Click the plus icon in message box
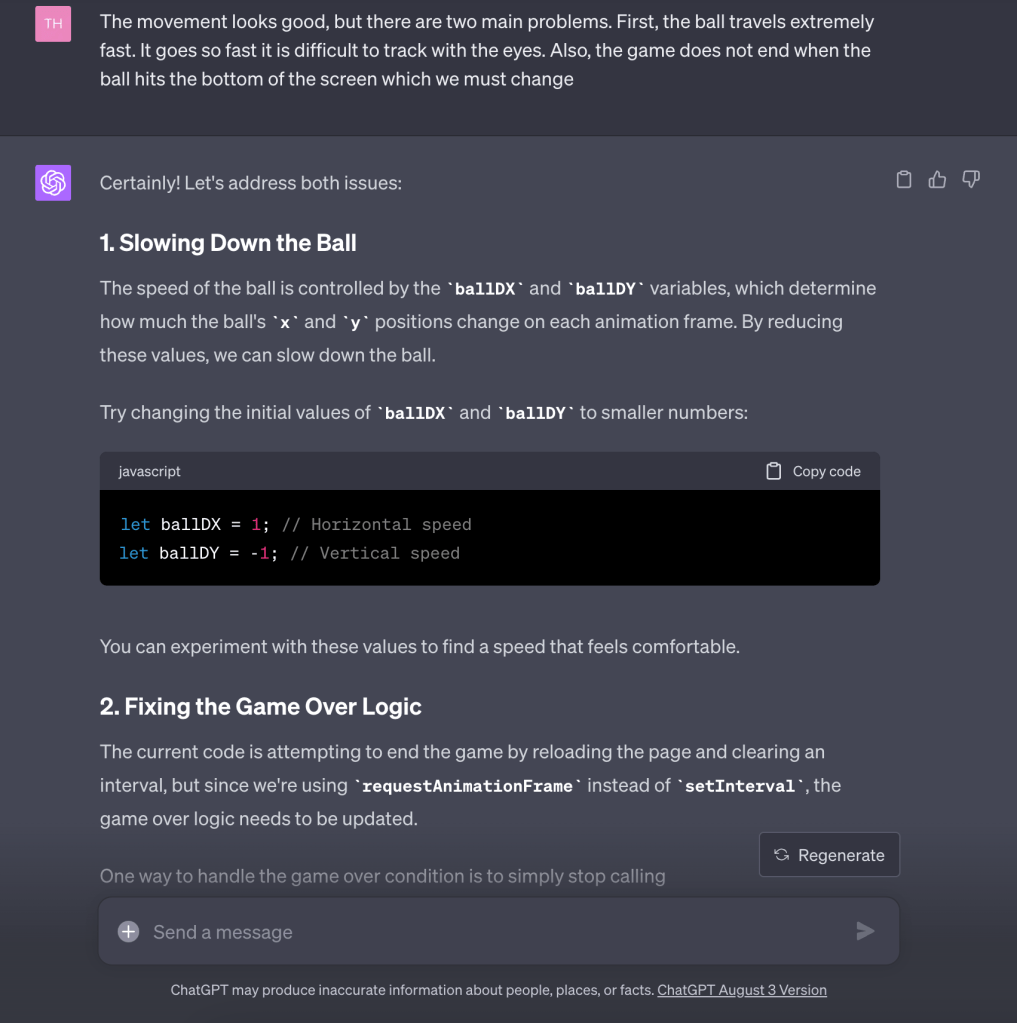 (x=128, y=932)
